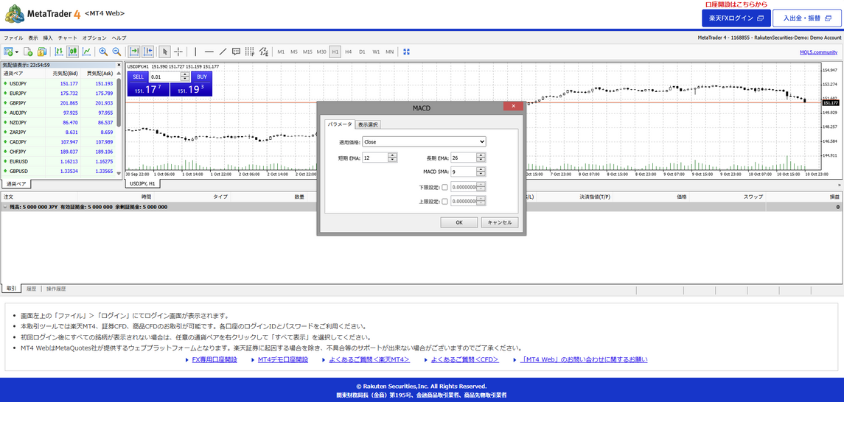Click the 楽天FXログイン button
844x422 pixels.
tap(735, 18)
